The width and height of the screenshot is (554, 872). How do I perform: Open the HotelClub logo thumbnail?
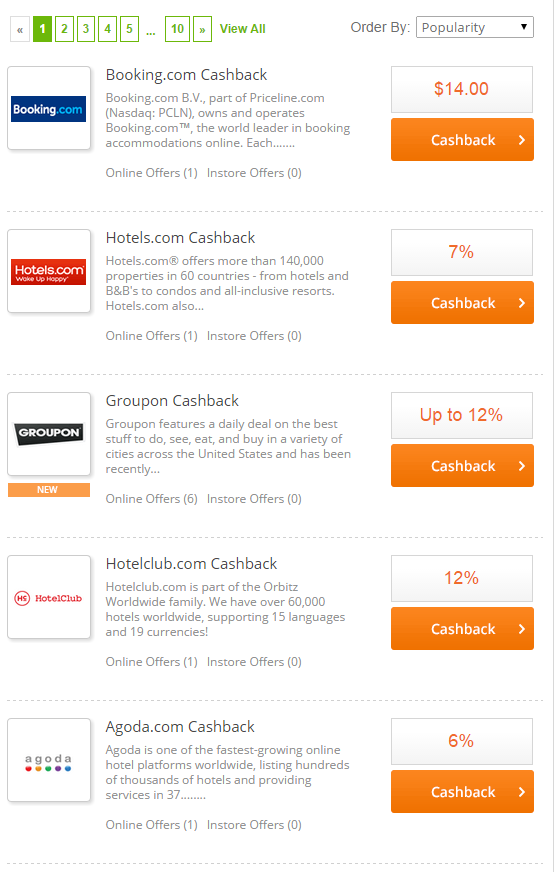[x=49, y=597]
